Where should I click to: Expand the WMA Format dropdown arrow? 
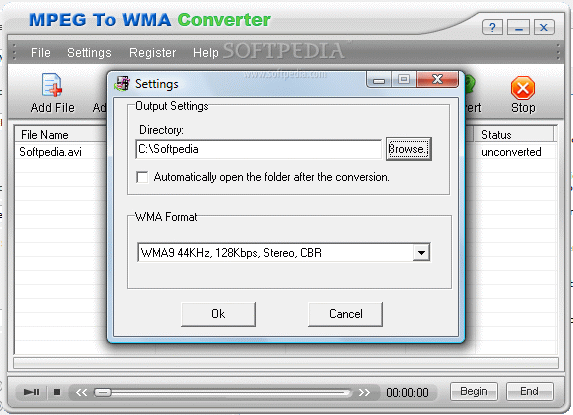[x=421, y=252]
